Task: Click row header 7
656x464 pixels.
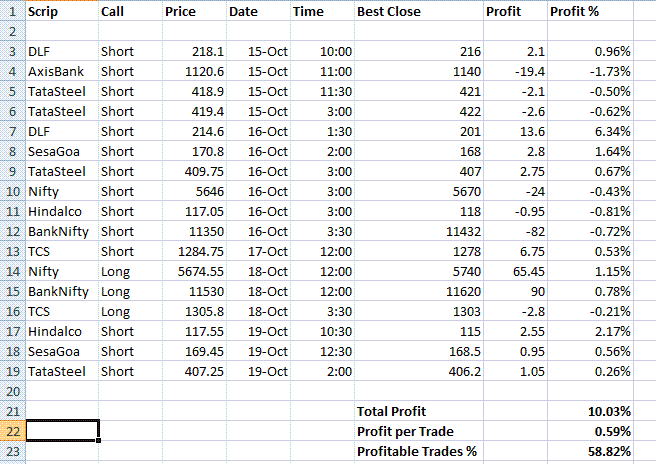Action: [x=13, y=131]
